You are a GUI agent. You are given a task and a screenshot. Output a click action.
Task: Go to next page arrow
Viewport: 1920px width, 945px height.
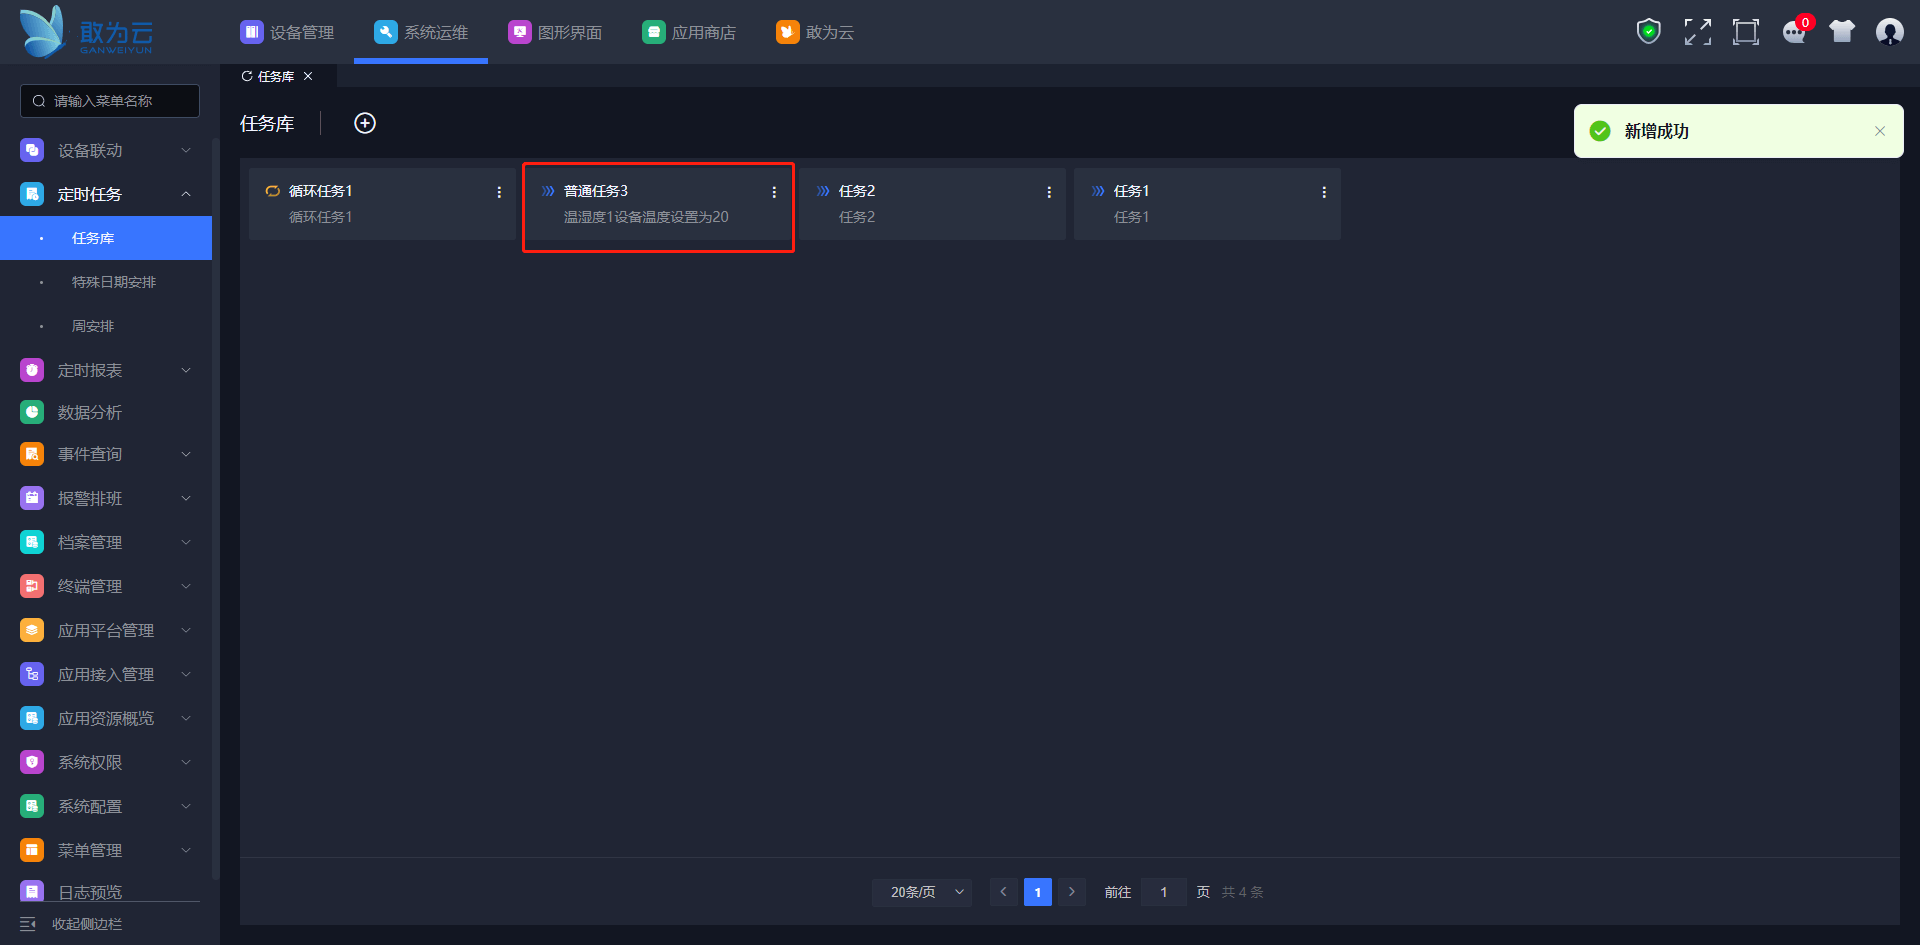pyautogui.click(x=1072, y=892)
